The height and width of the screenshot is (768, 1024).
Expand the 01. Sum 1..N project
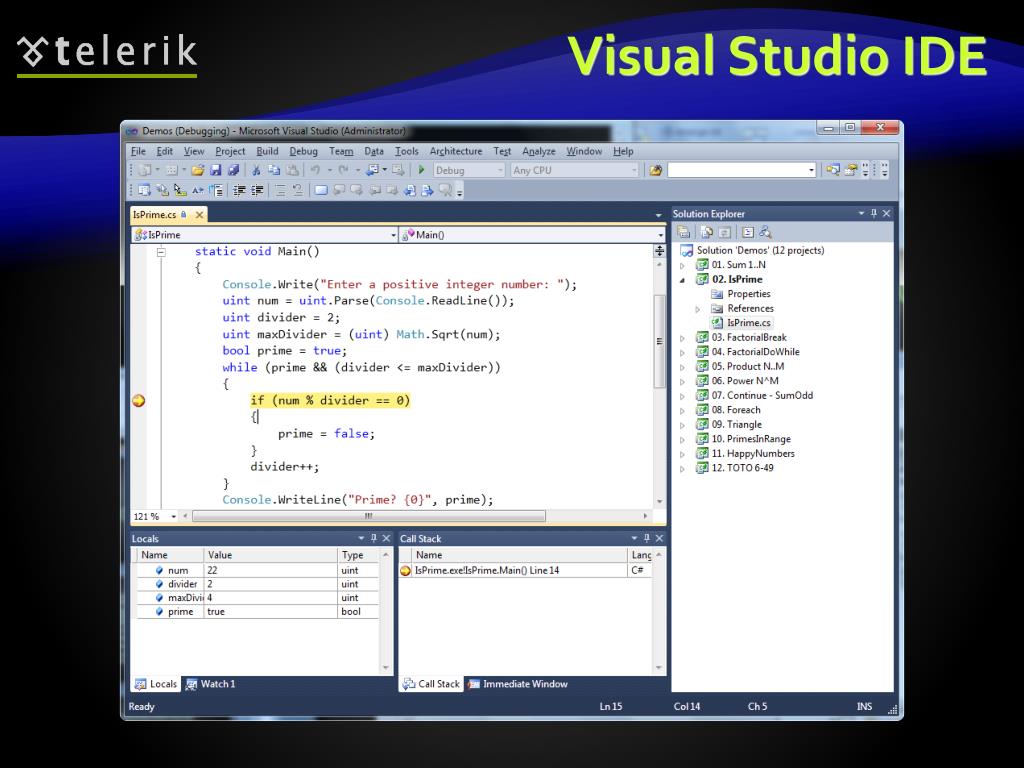click(682, 266)
